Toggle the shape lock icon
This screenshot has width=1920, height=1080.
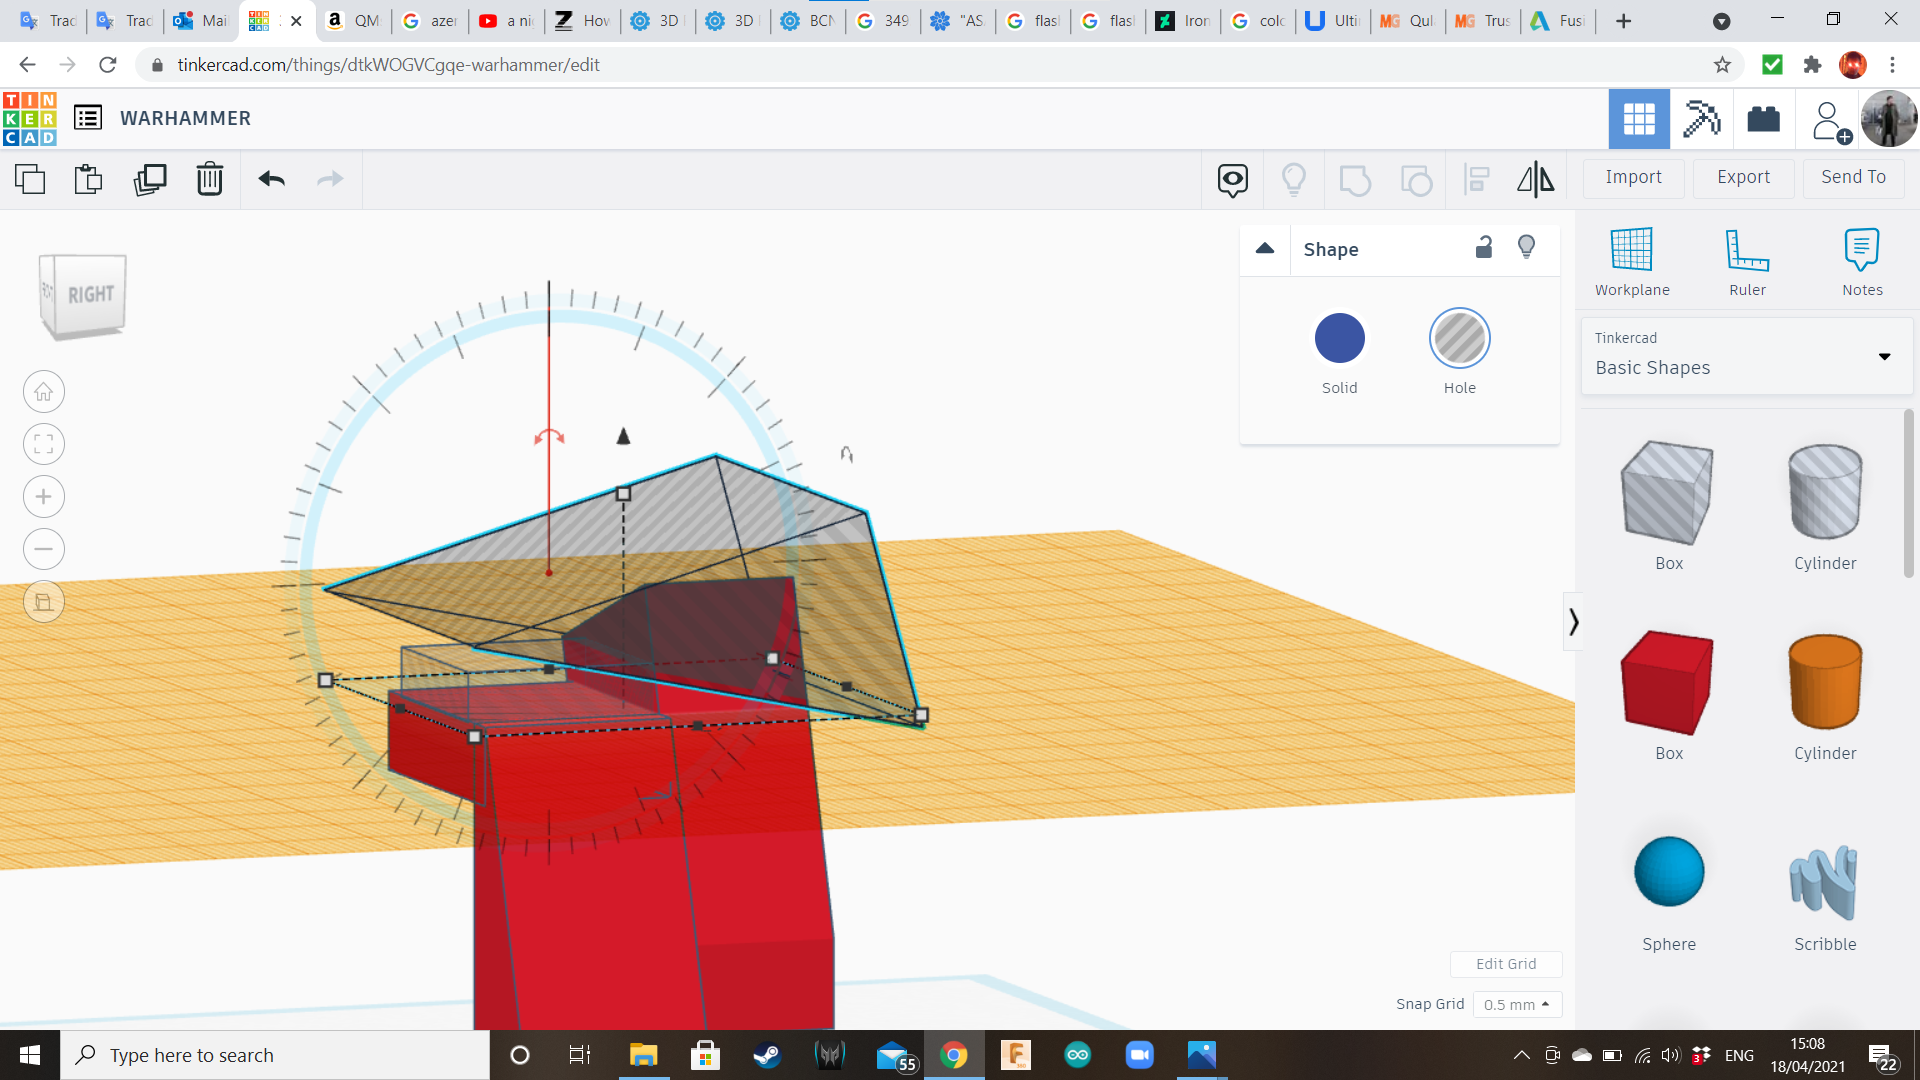coord(1484,247)
